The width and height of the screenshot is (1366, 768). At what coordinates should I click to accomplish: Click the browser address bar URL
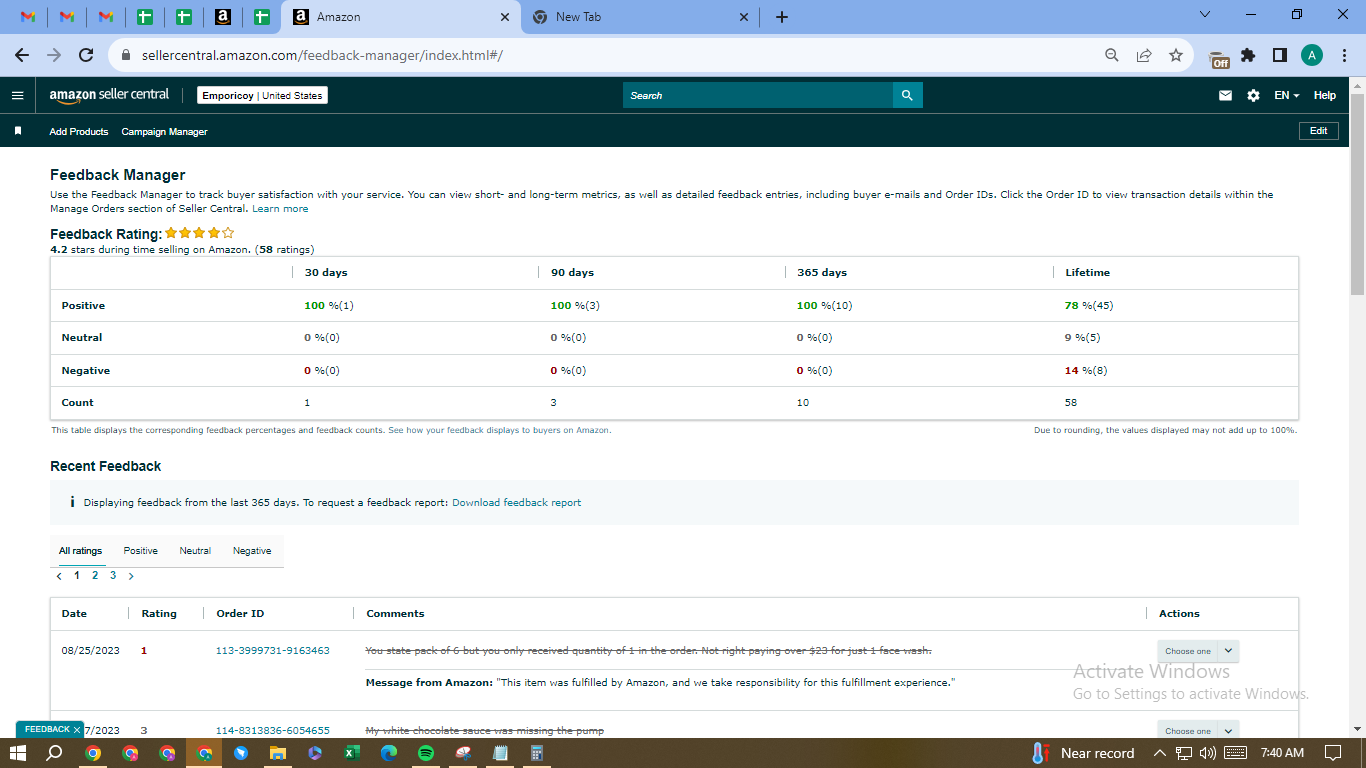(322, 56)
